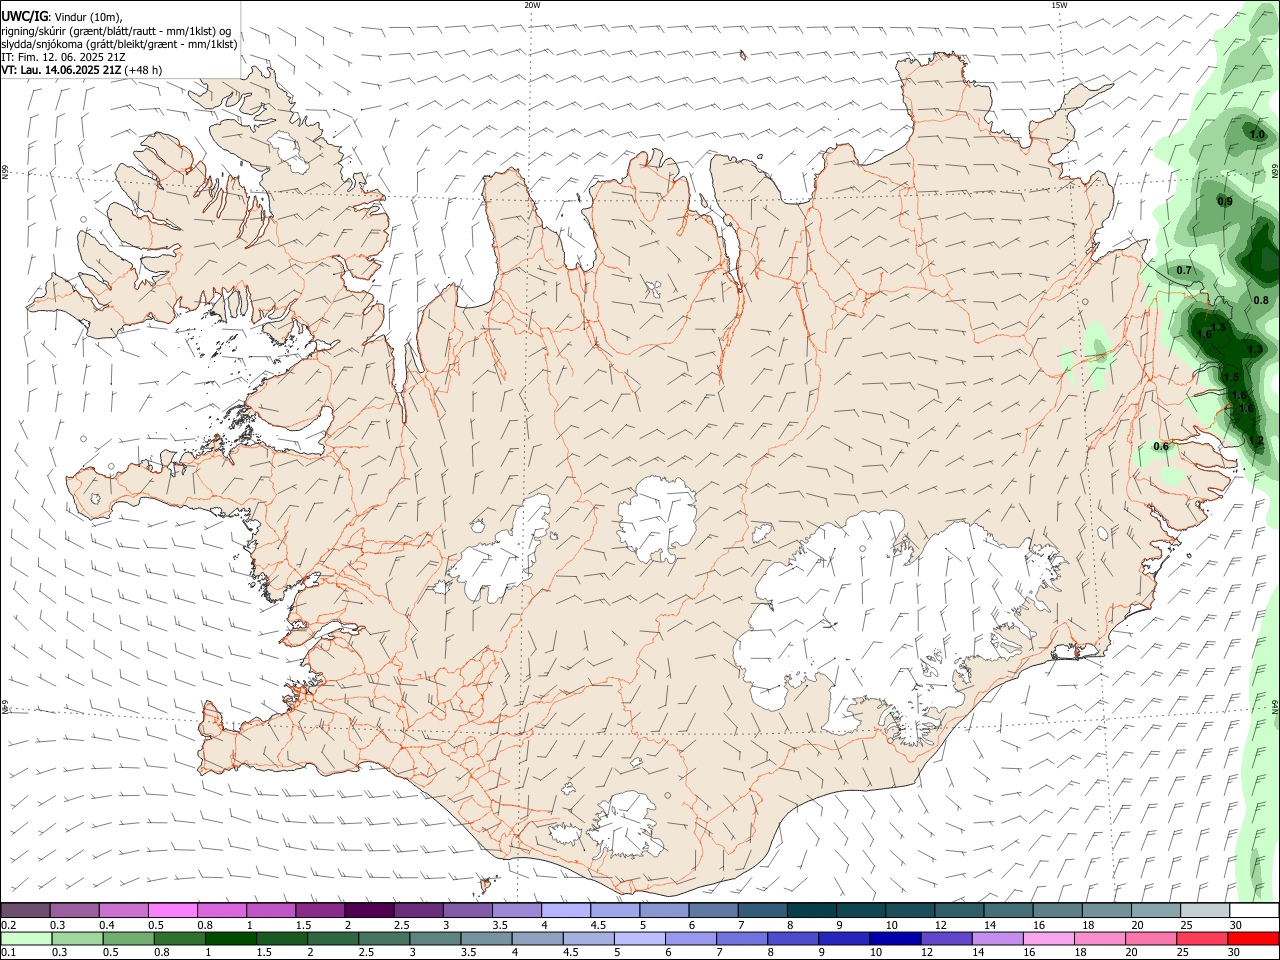Click the '0.9' precipitation value on the map
The width and height of the screenshot is (1280, 960).
1225,201
